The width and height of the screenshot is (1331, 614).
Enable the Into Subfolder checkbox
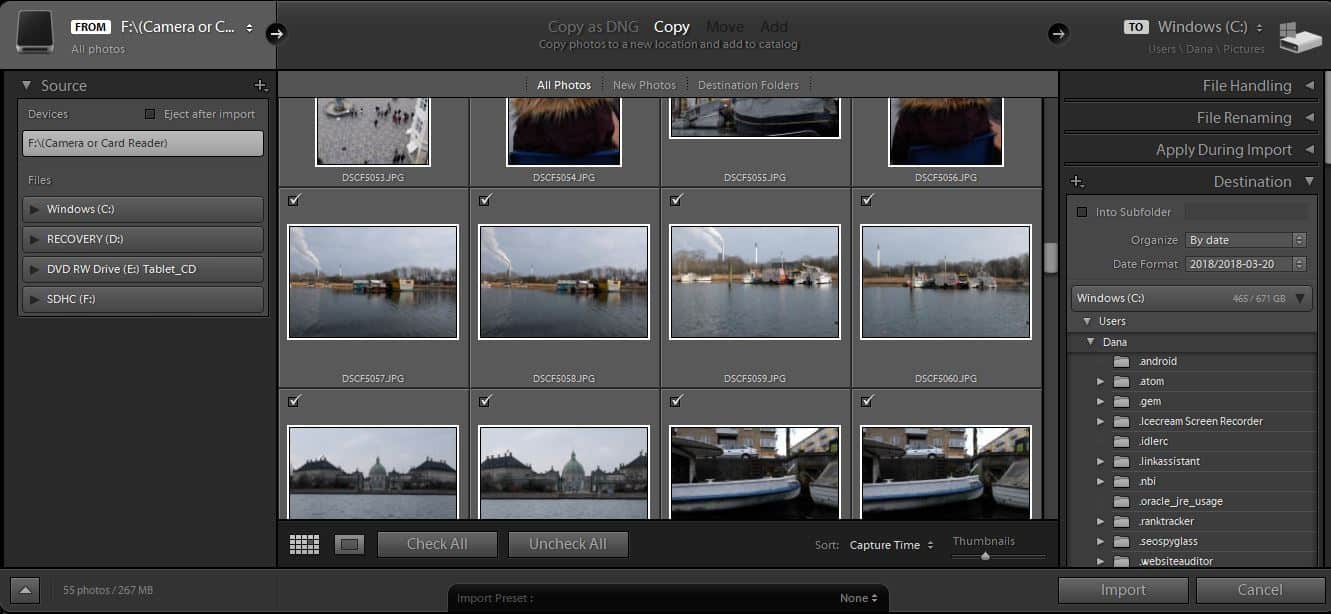click(1082, 212)
